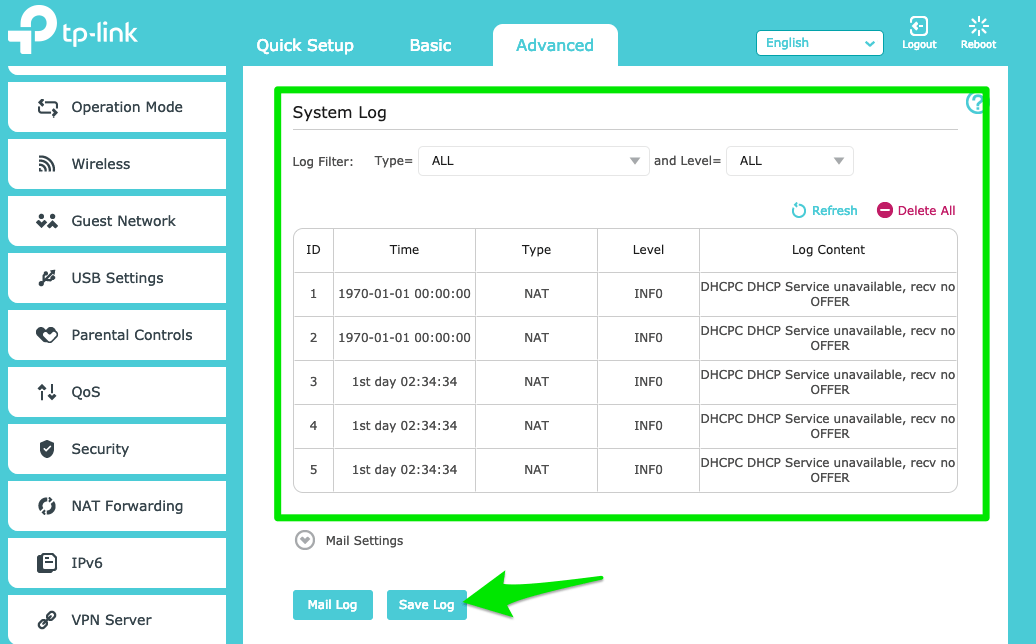The image size is (1036, 644).
Task: Click the Reboot icon
Action: click(x=979, y=26)
